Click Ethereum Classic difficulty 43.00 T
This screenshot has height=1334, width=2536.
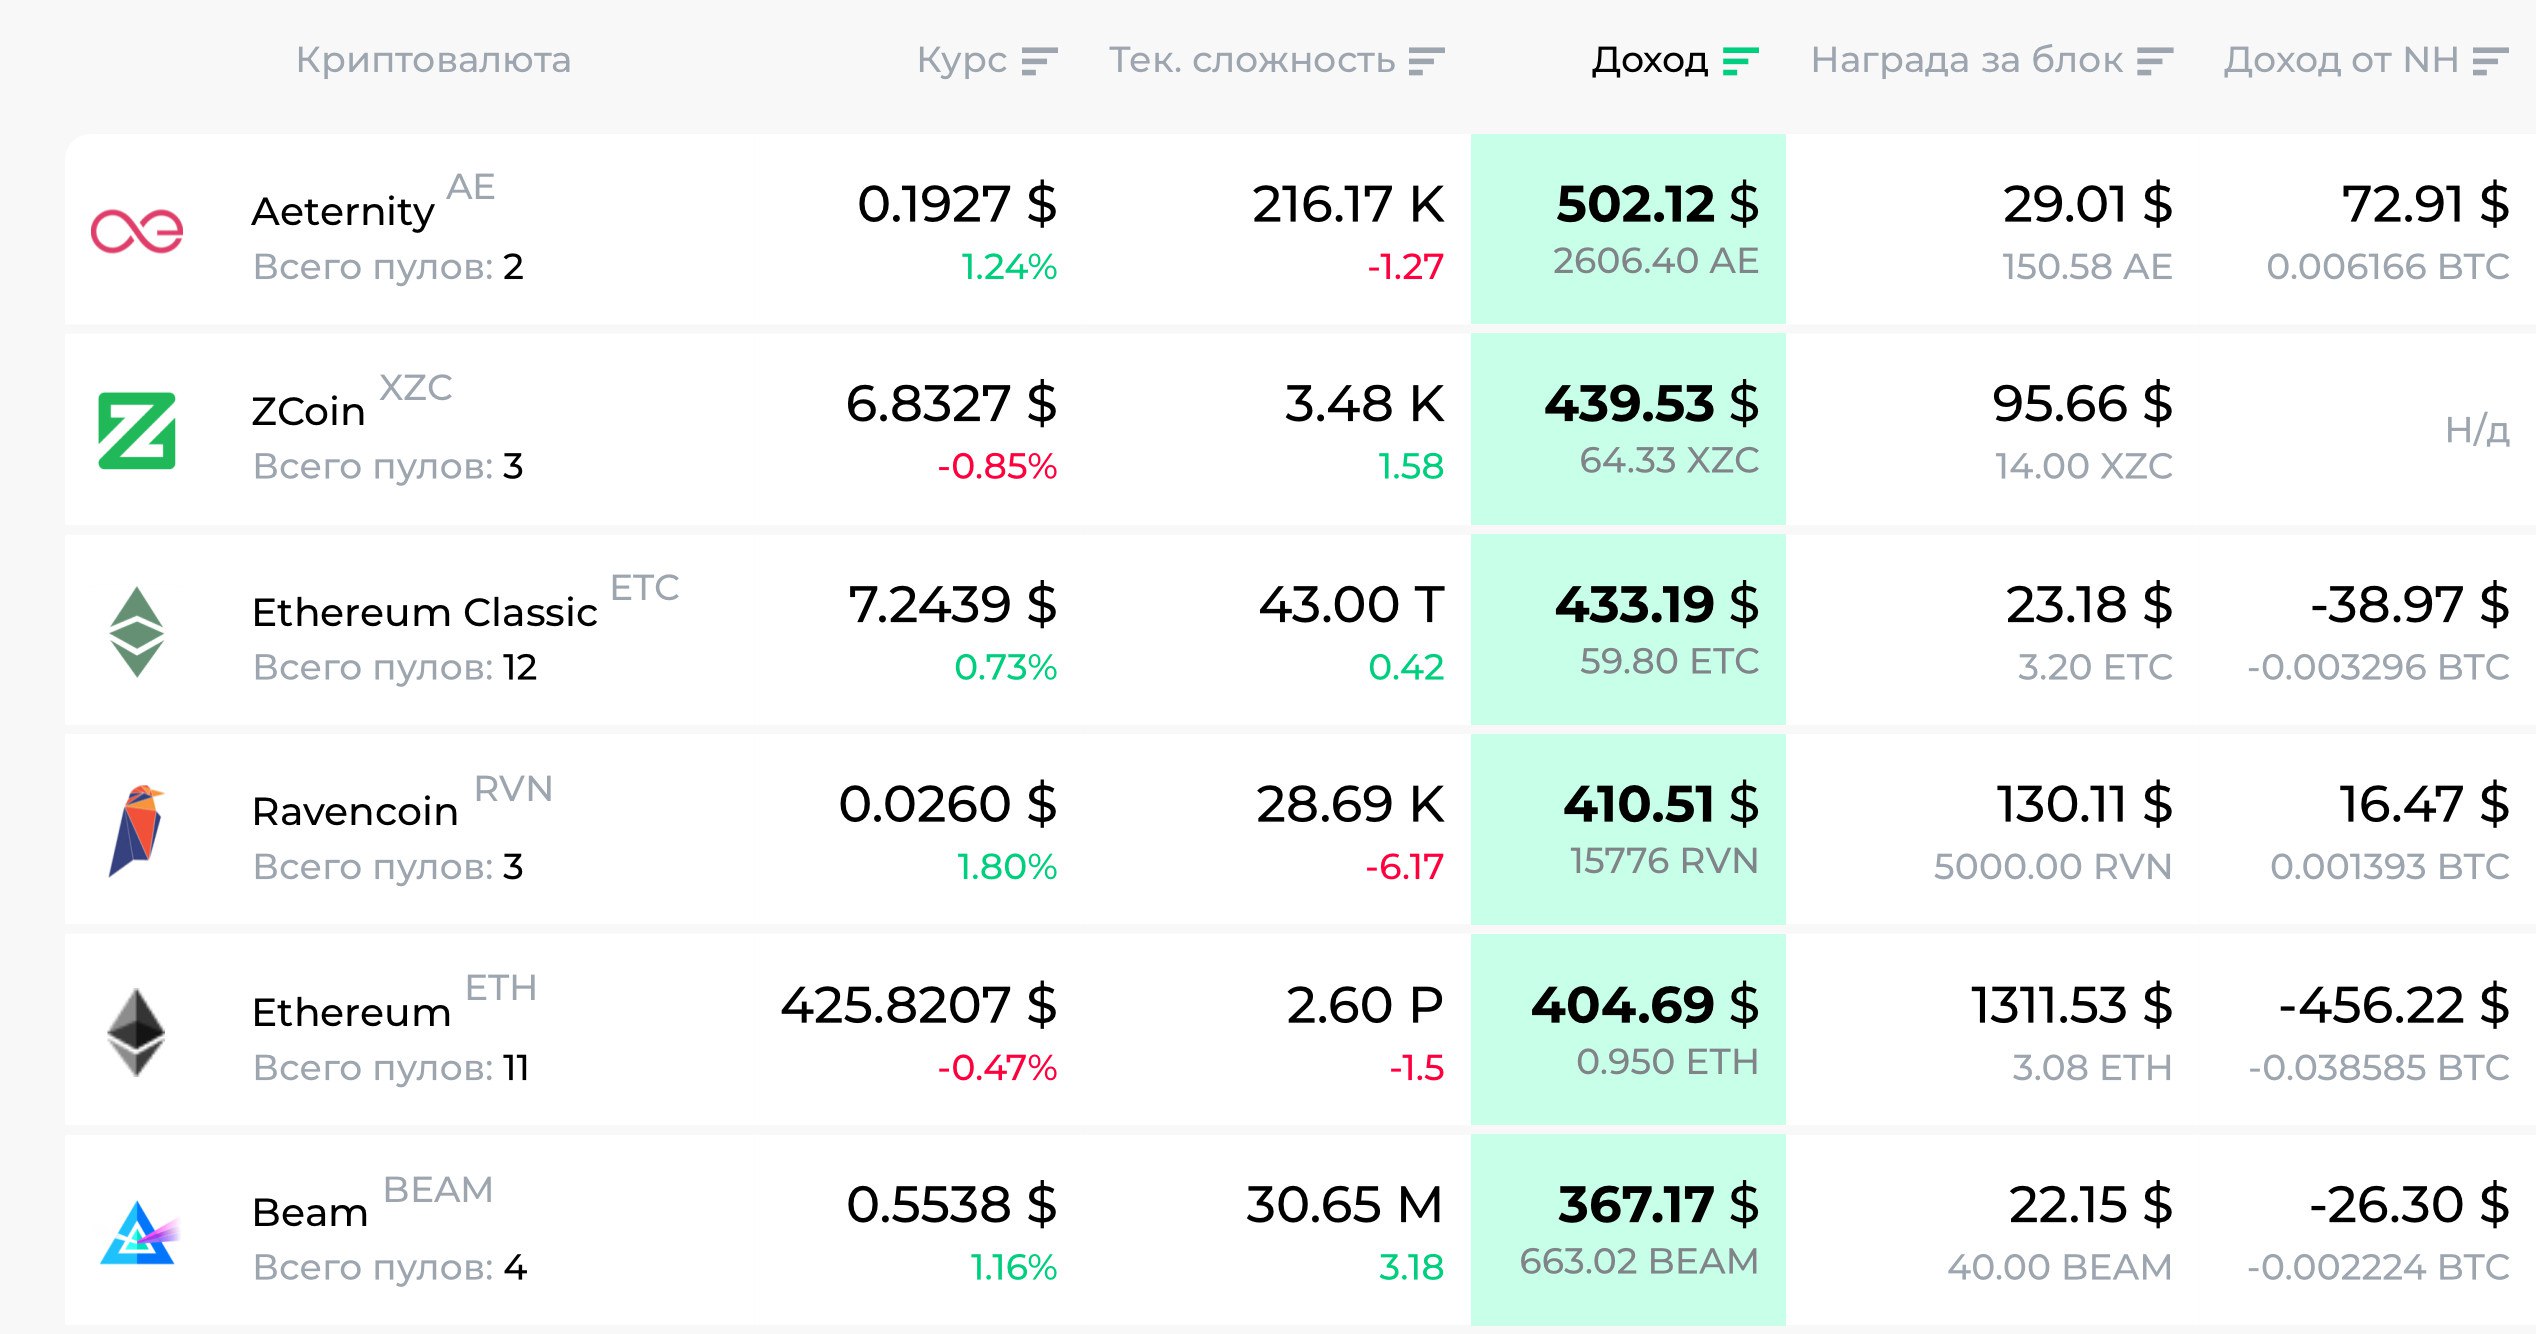click(1352, 604)
